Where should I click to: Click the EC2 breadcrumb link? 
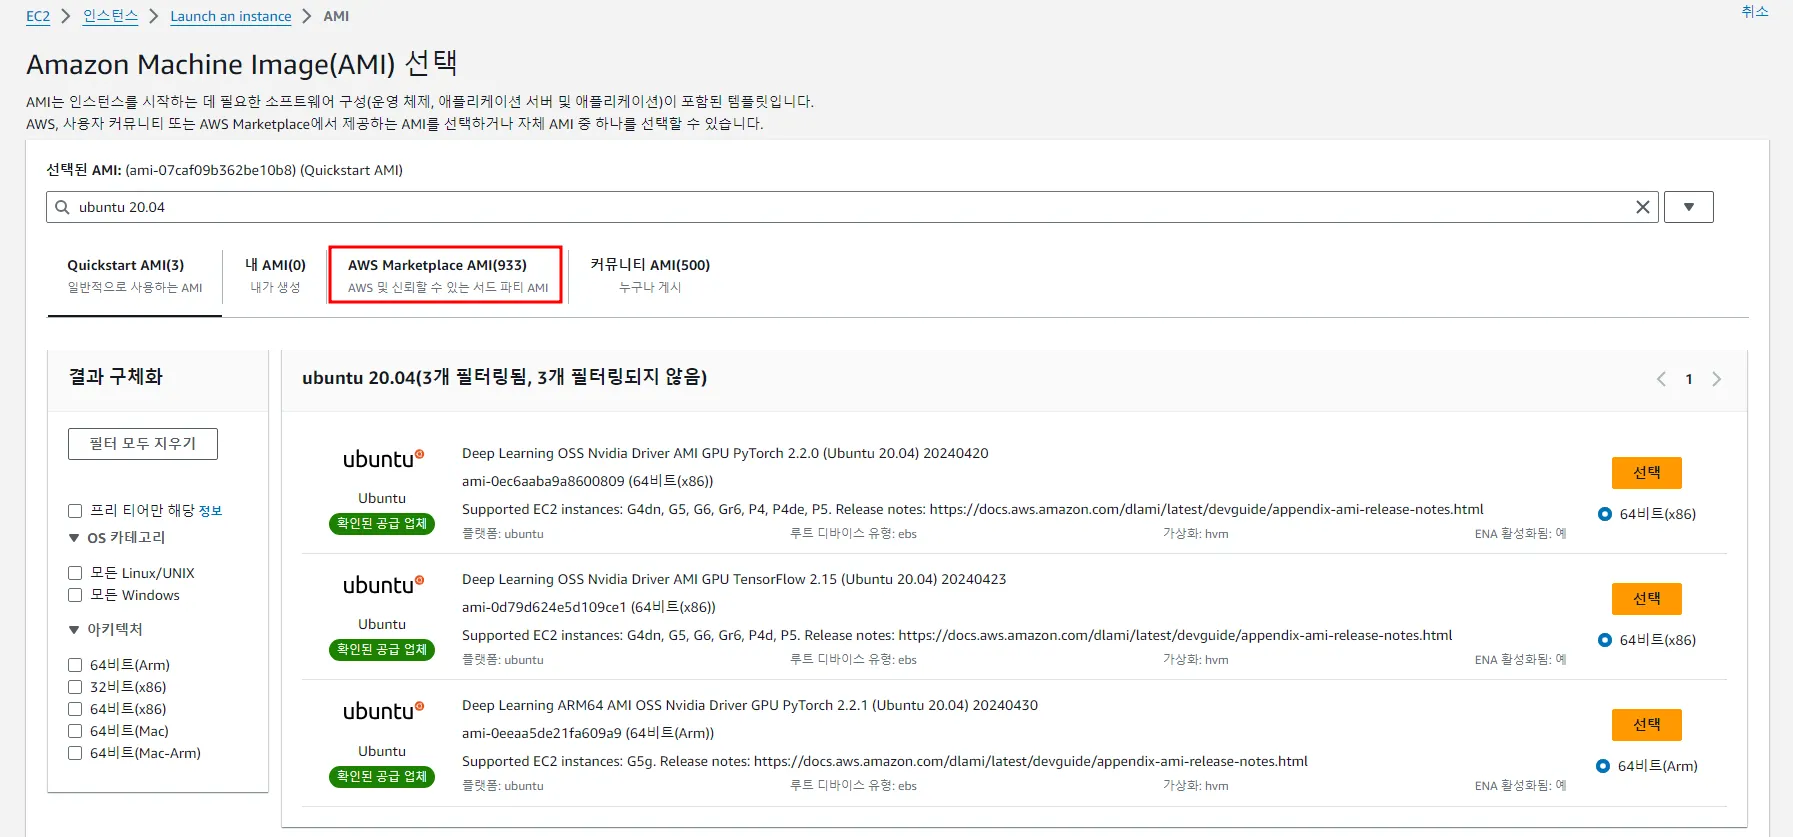(38, 16)
